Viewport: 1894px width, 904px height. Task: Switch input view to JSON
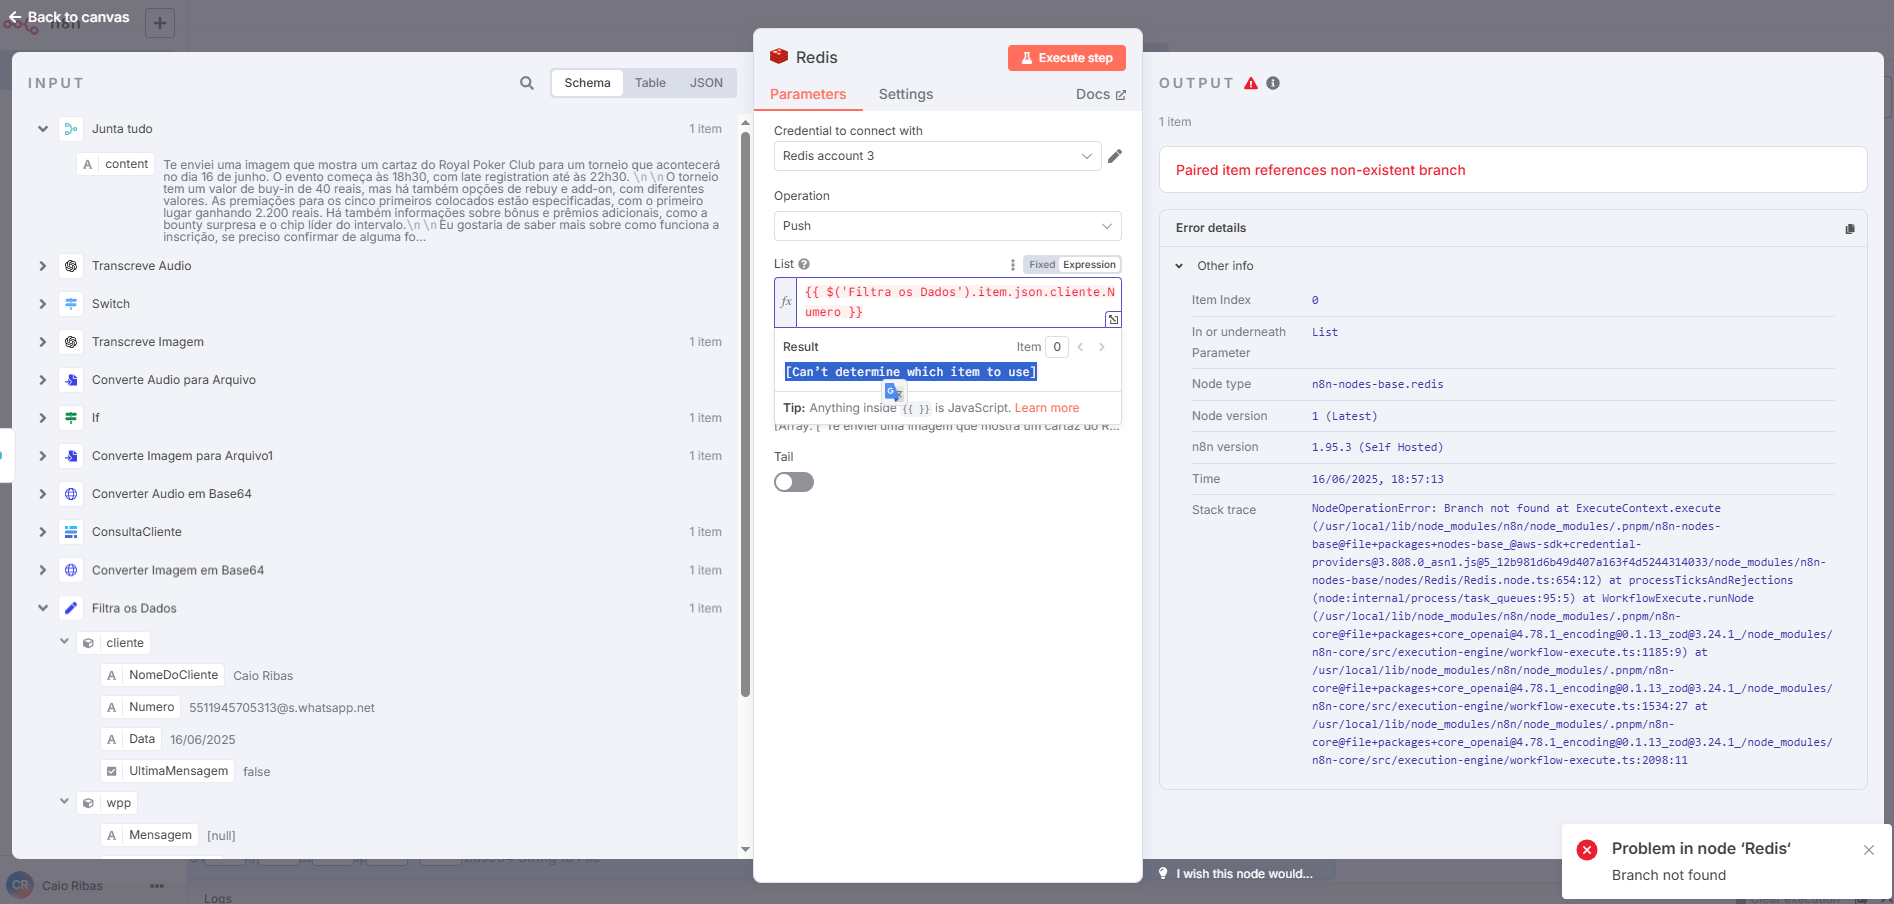point(706,83)
